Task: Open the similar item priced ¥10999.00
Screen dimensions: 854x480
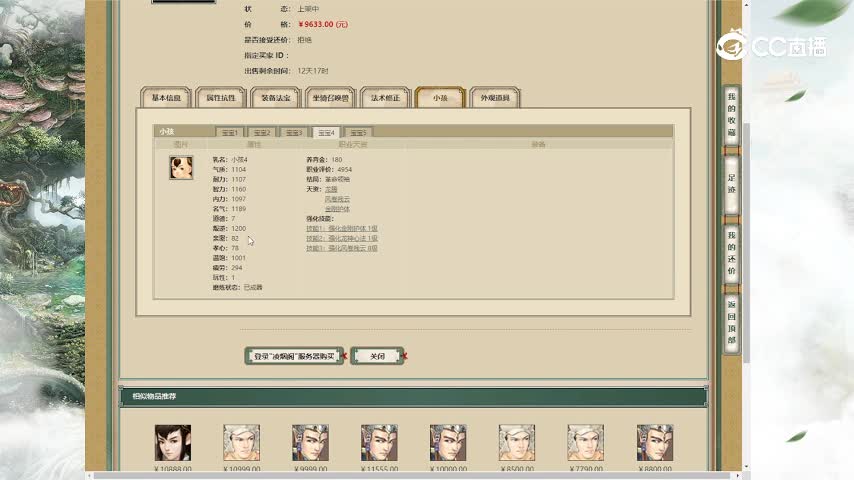Action: point(241,443)
